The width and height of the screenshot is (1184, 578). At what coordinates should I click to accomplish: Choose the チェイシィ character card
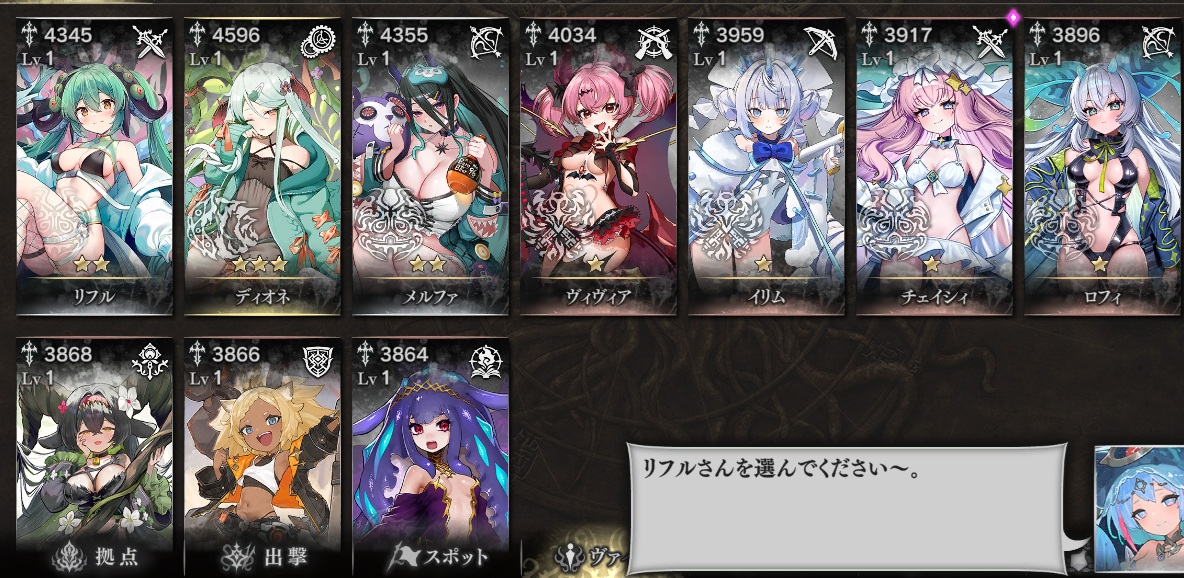click(934, 166)
